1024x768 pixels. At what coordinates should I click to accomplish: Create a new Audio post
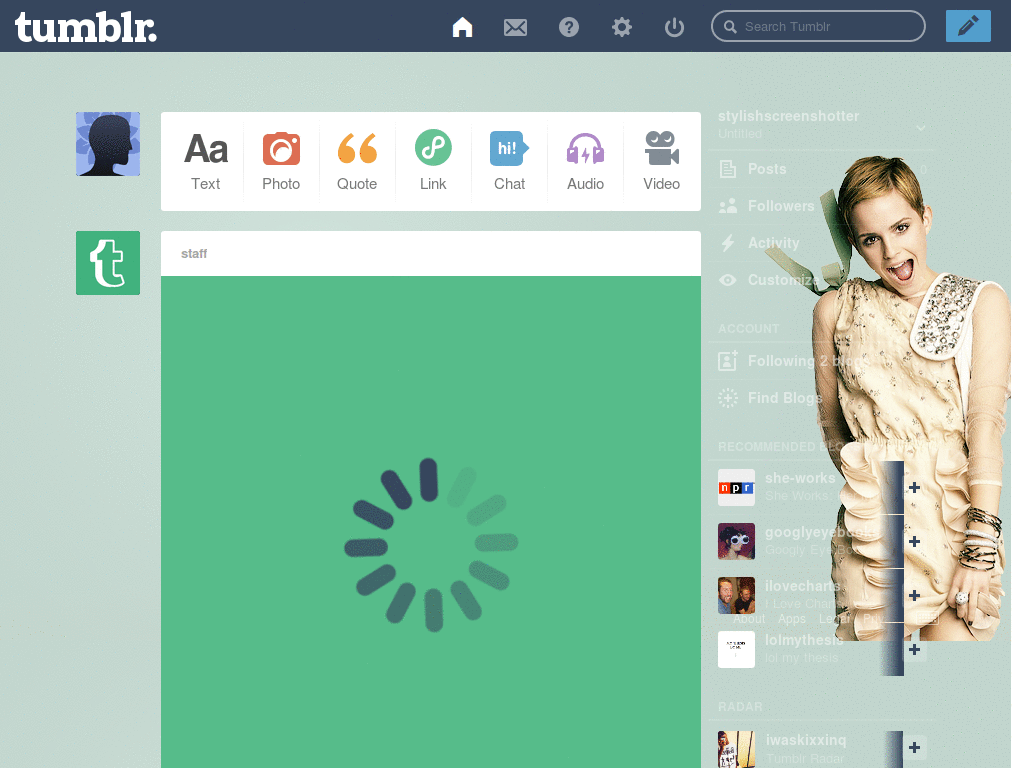pyautogui.click(x=585, y=161)
